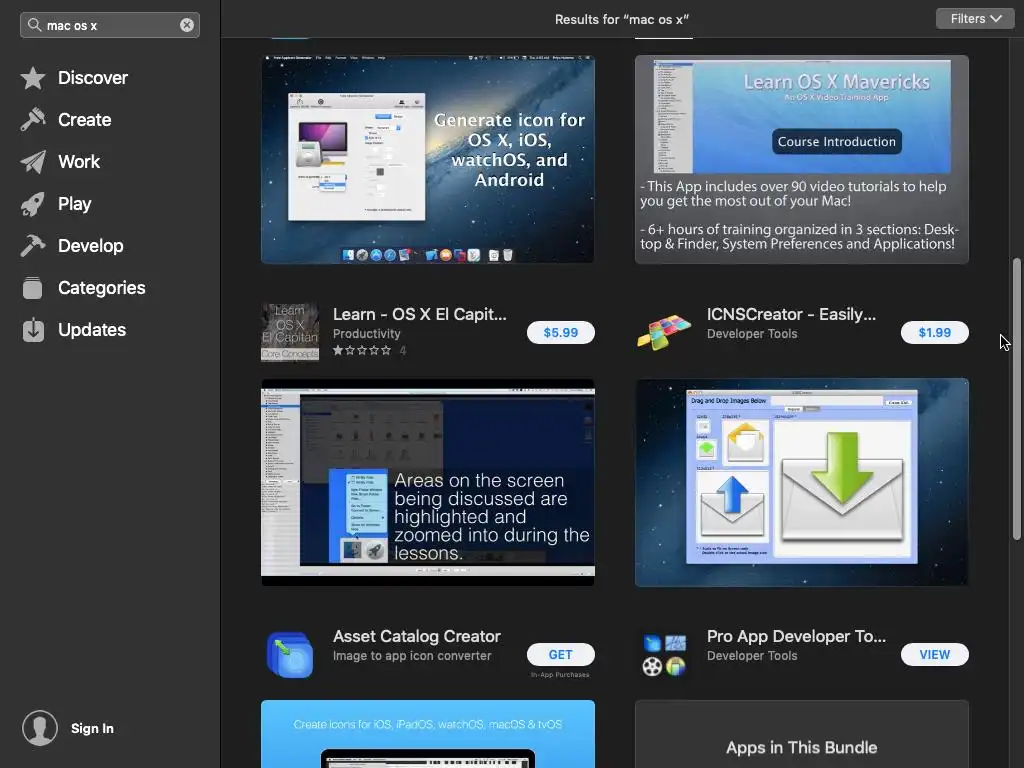Click the Categories icon in sidebar

click(x=33, y=288)
